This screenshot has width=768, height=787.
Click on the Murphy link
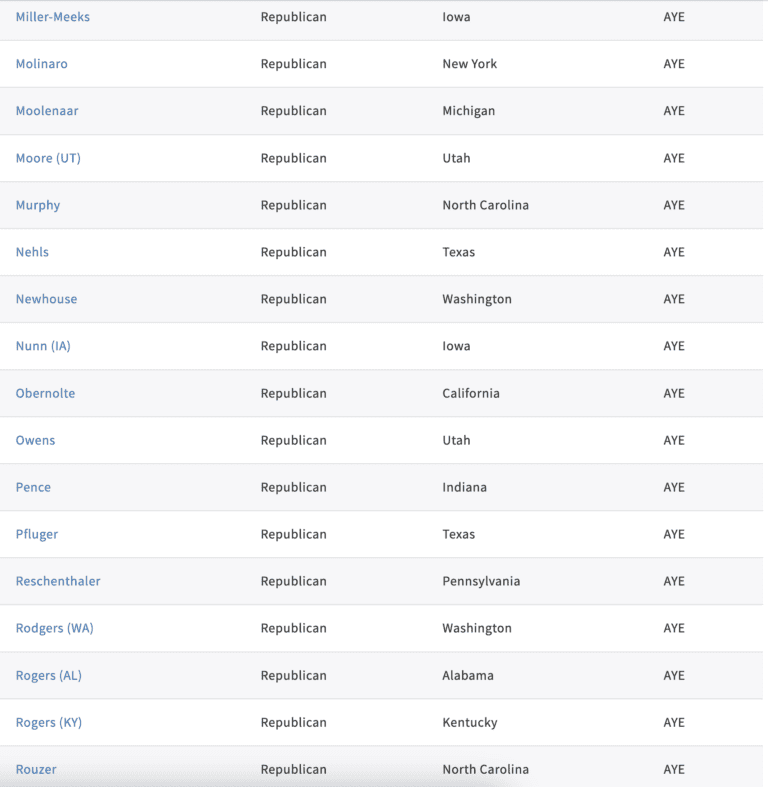[38, 205]
